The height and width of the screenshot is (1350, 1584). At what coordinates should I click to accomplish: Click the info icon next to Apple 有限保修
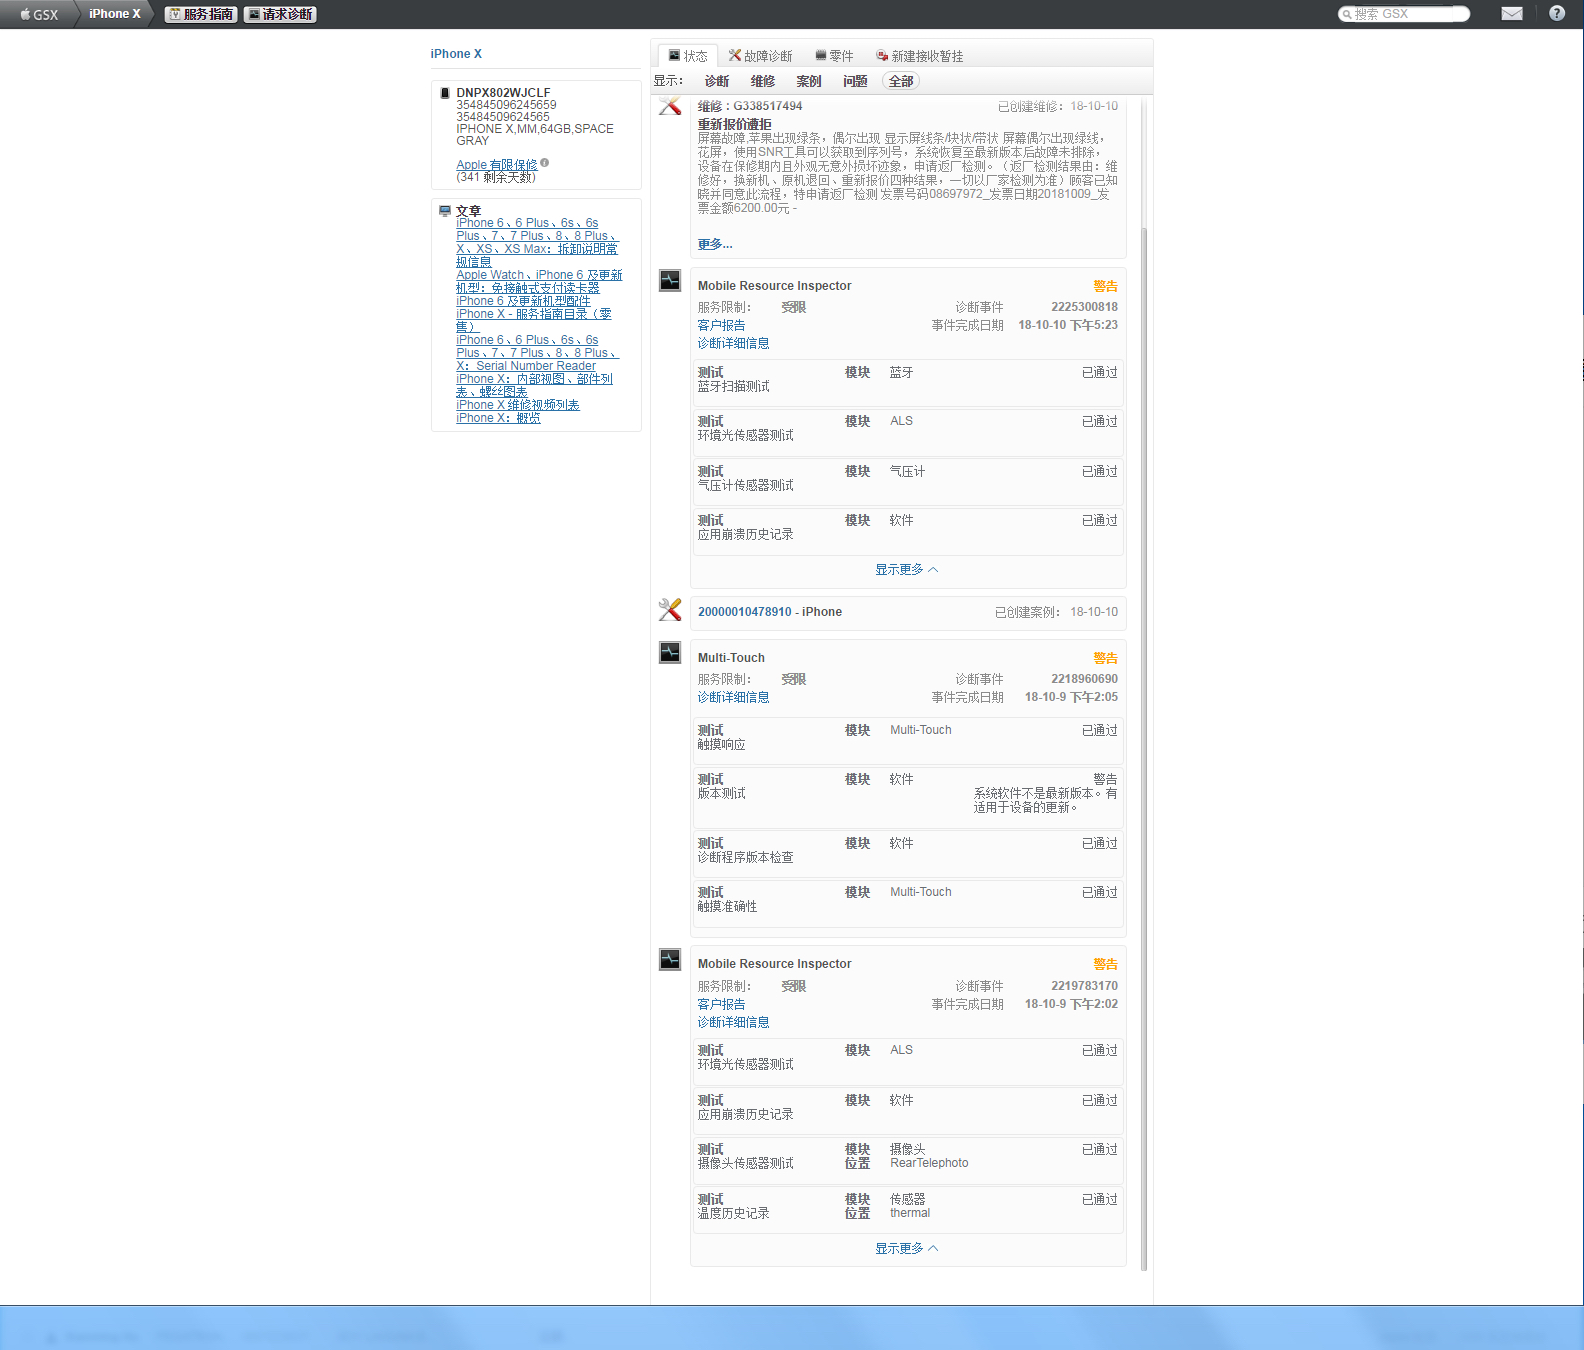(x=545, y=163)
